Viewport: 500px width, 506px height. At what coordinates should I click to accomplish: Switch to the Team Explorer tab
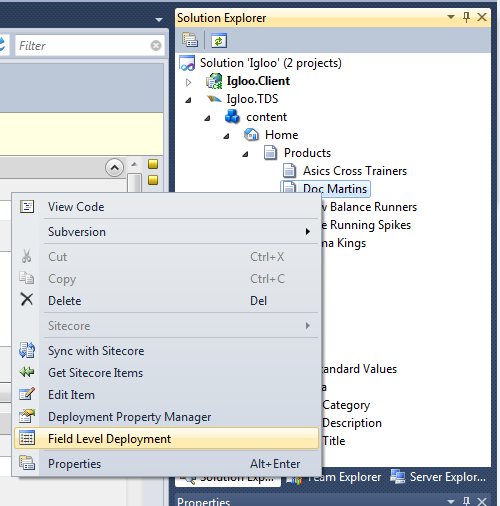point(337,477)
